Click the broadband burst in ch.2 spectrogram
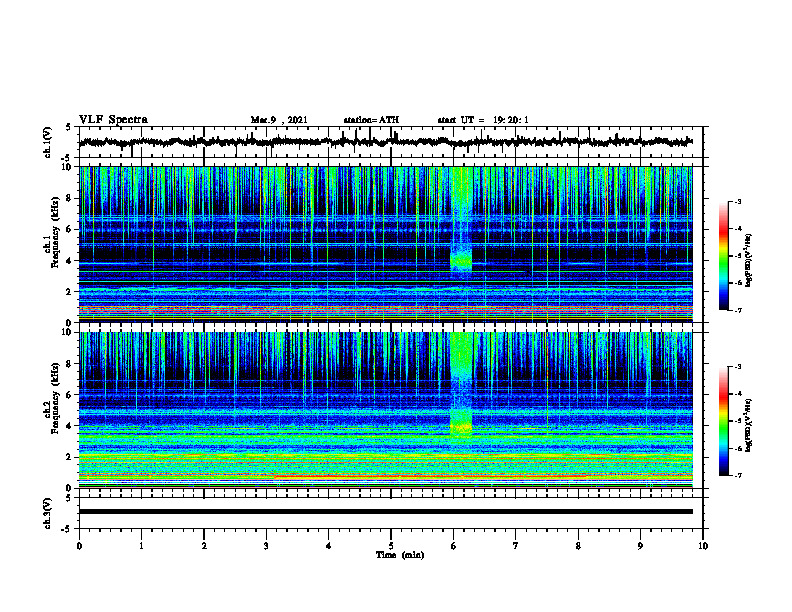This screenshot has width=792, height=612. [461, 386]
